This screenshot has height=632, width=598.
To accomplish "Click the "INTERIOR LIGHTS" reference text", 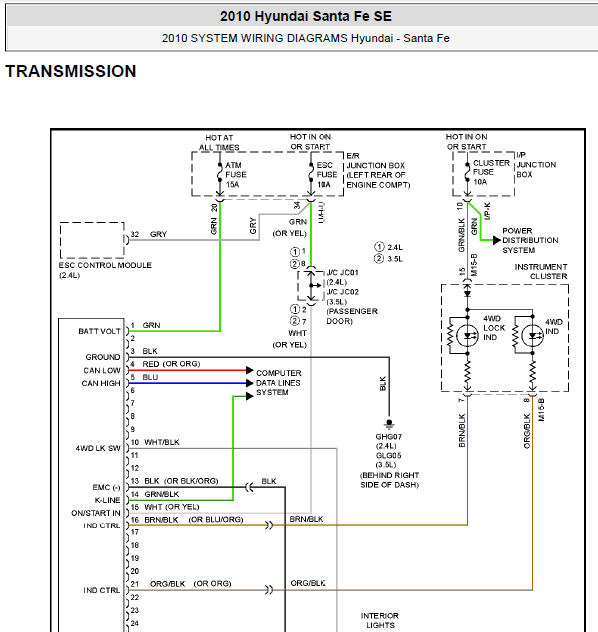I will click(x=380, y=620).
